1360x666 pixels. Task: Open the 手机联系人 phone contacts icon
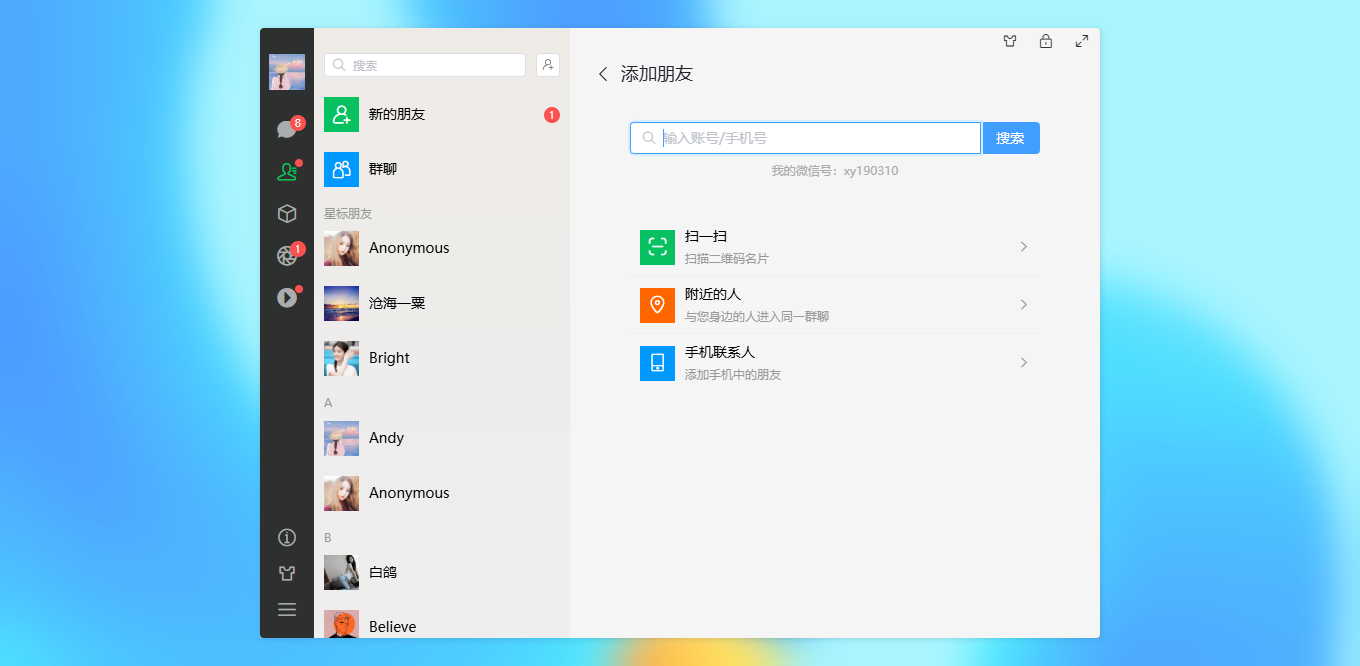[657, 363]
